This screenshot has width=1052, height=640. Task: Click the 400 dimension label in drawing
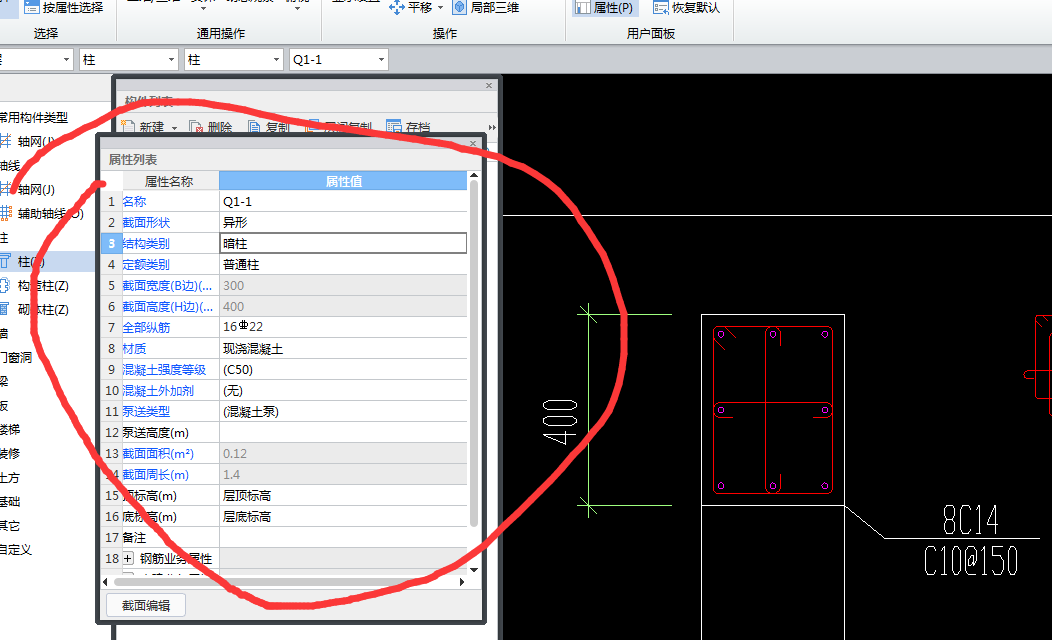(560, 421)
